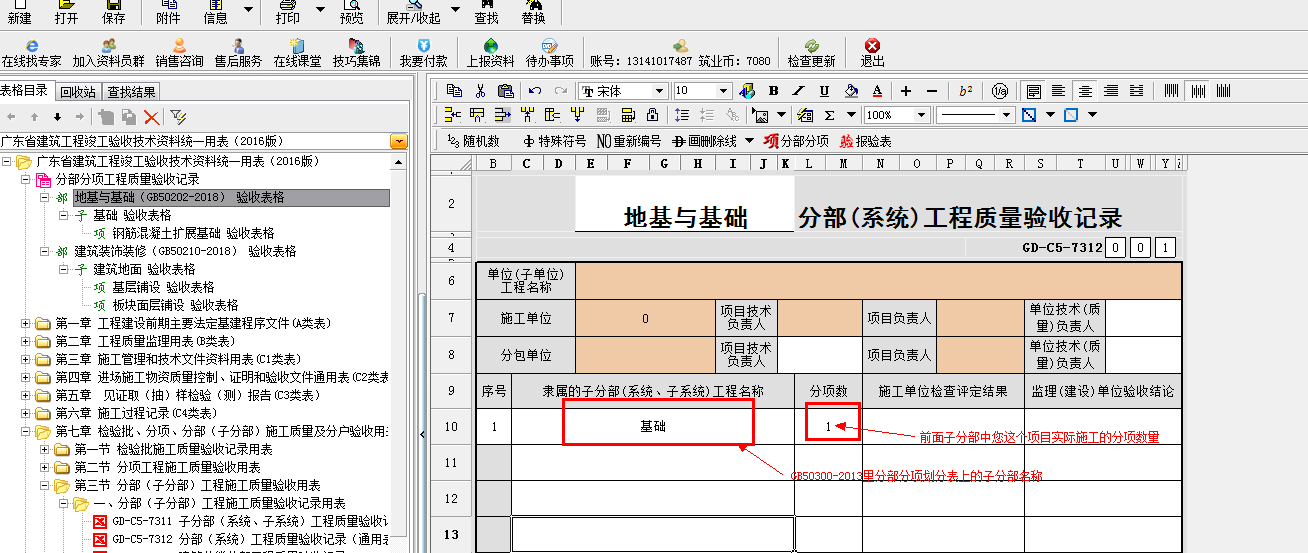Toggle italic text style

point(799,91)
